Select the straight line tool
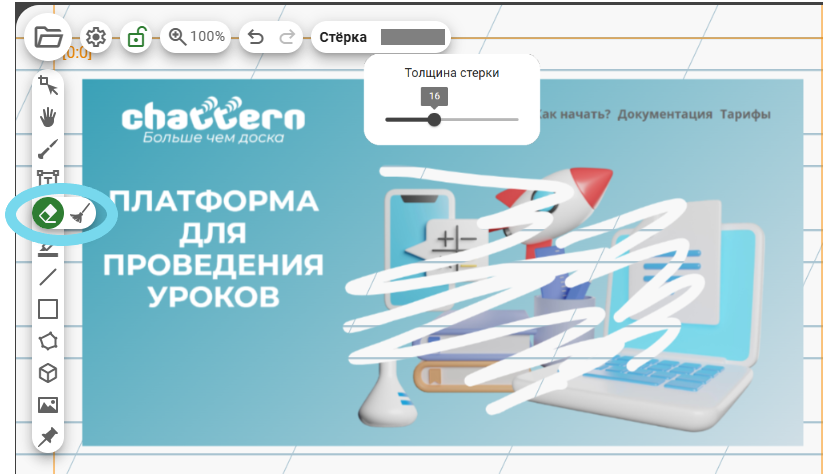 click(47, 277)
